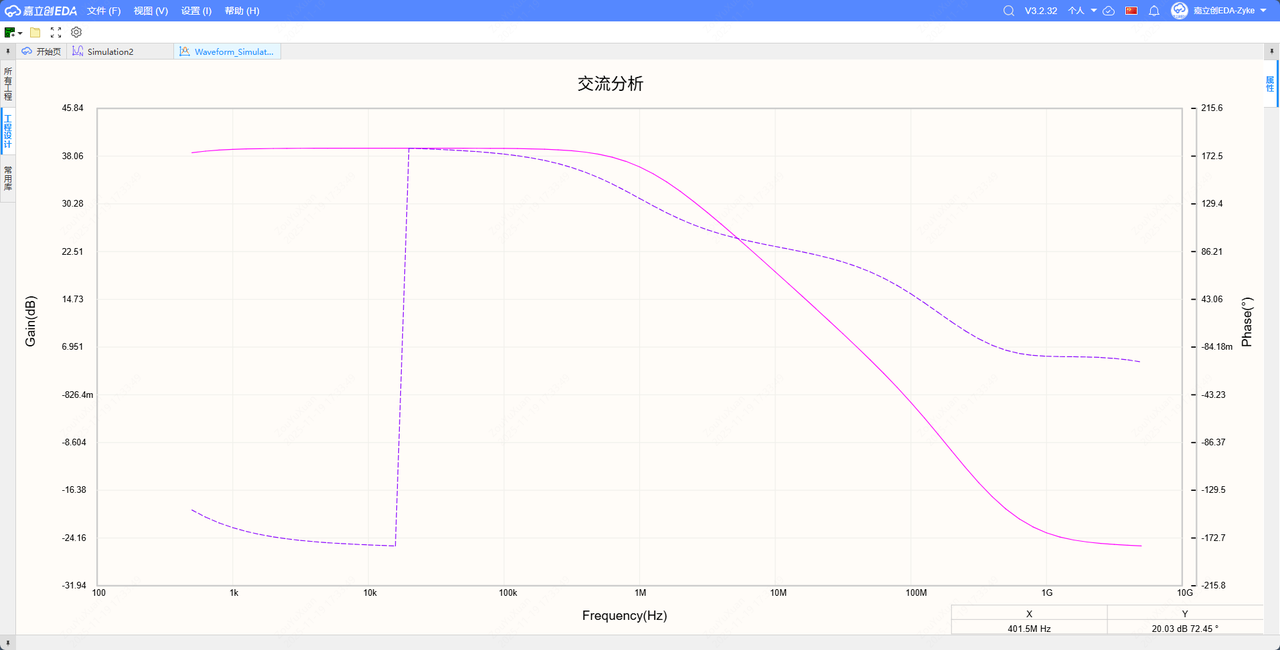Open the 文件 (F) menu

pyautogui.click(x=103, y=10)
